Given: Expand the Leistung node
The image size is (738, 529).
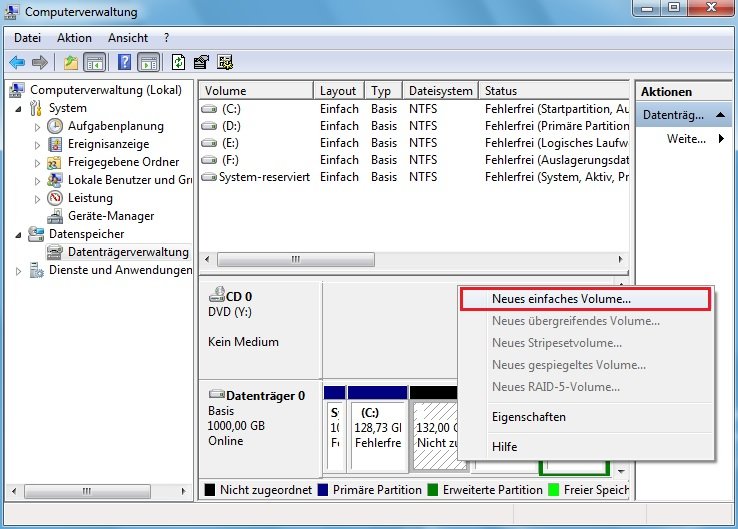Looking at the screenshot, I should point(37,199).
